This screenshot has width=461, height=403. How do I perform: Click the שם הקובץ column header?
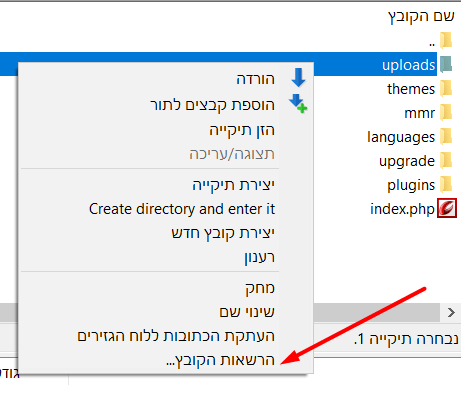pyautogui.click(x=421, y=16)
